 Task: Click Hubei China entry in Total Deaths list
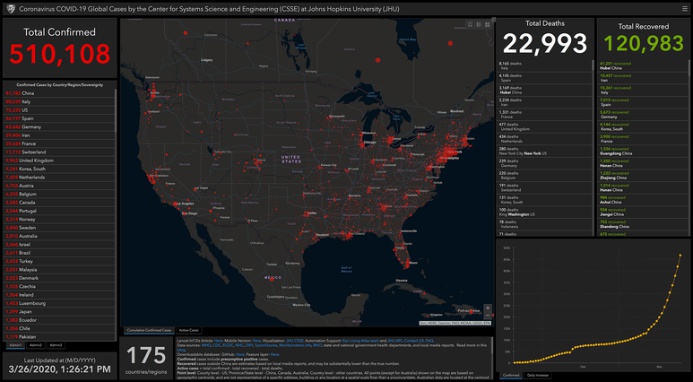544,90
